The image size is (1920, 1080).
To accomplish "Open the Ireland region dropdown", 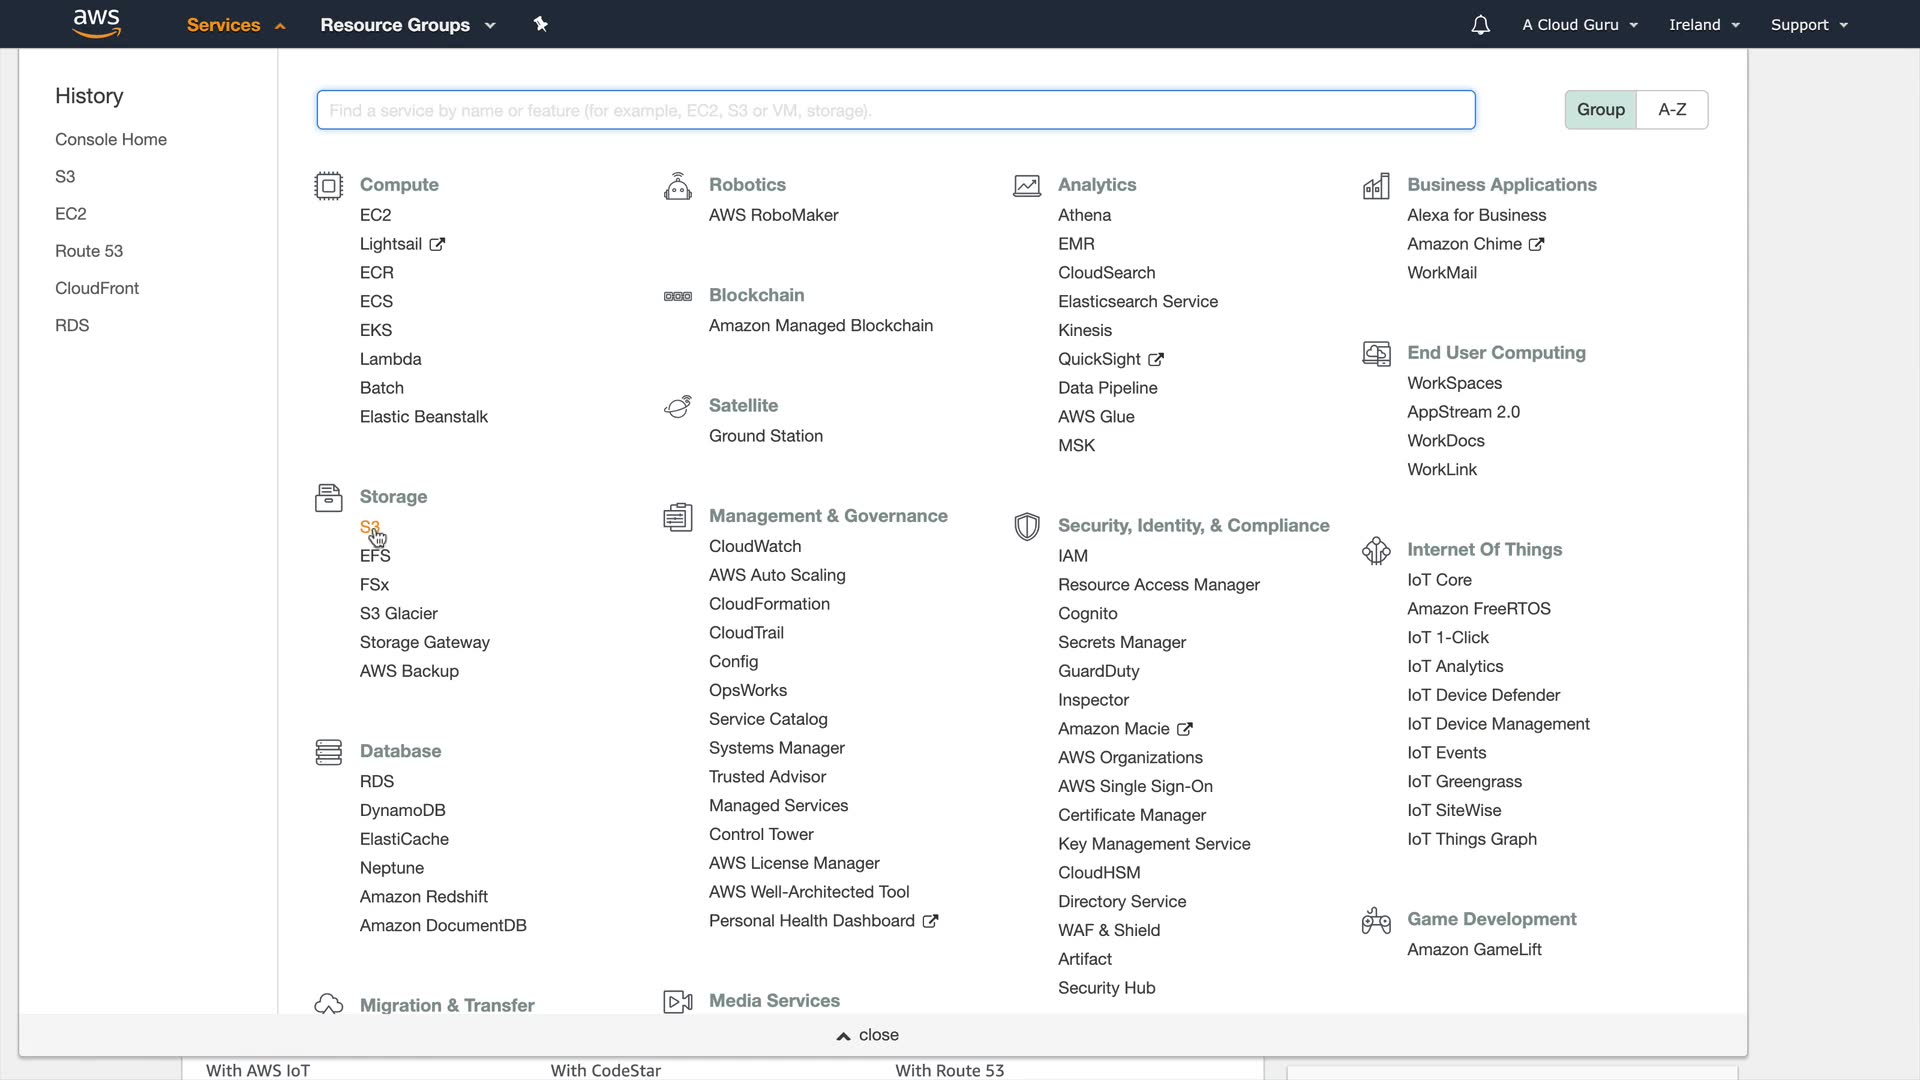I will tap(1704, 25).
